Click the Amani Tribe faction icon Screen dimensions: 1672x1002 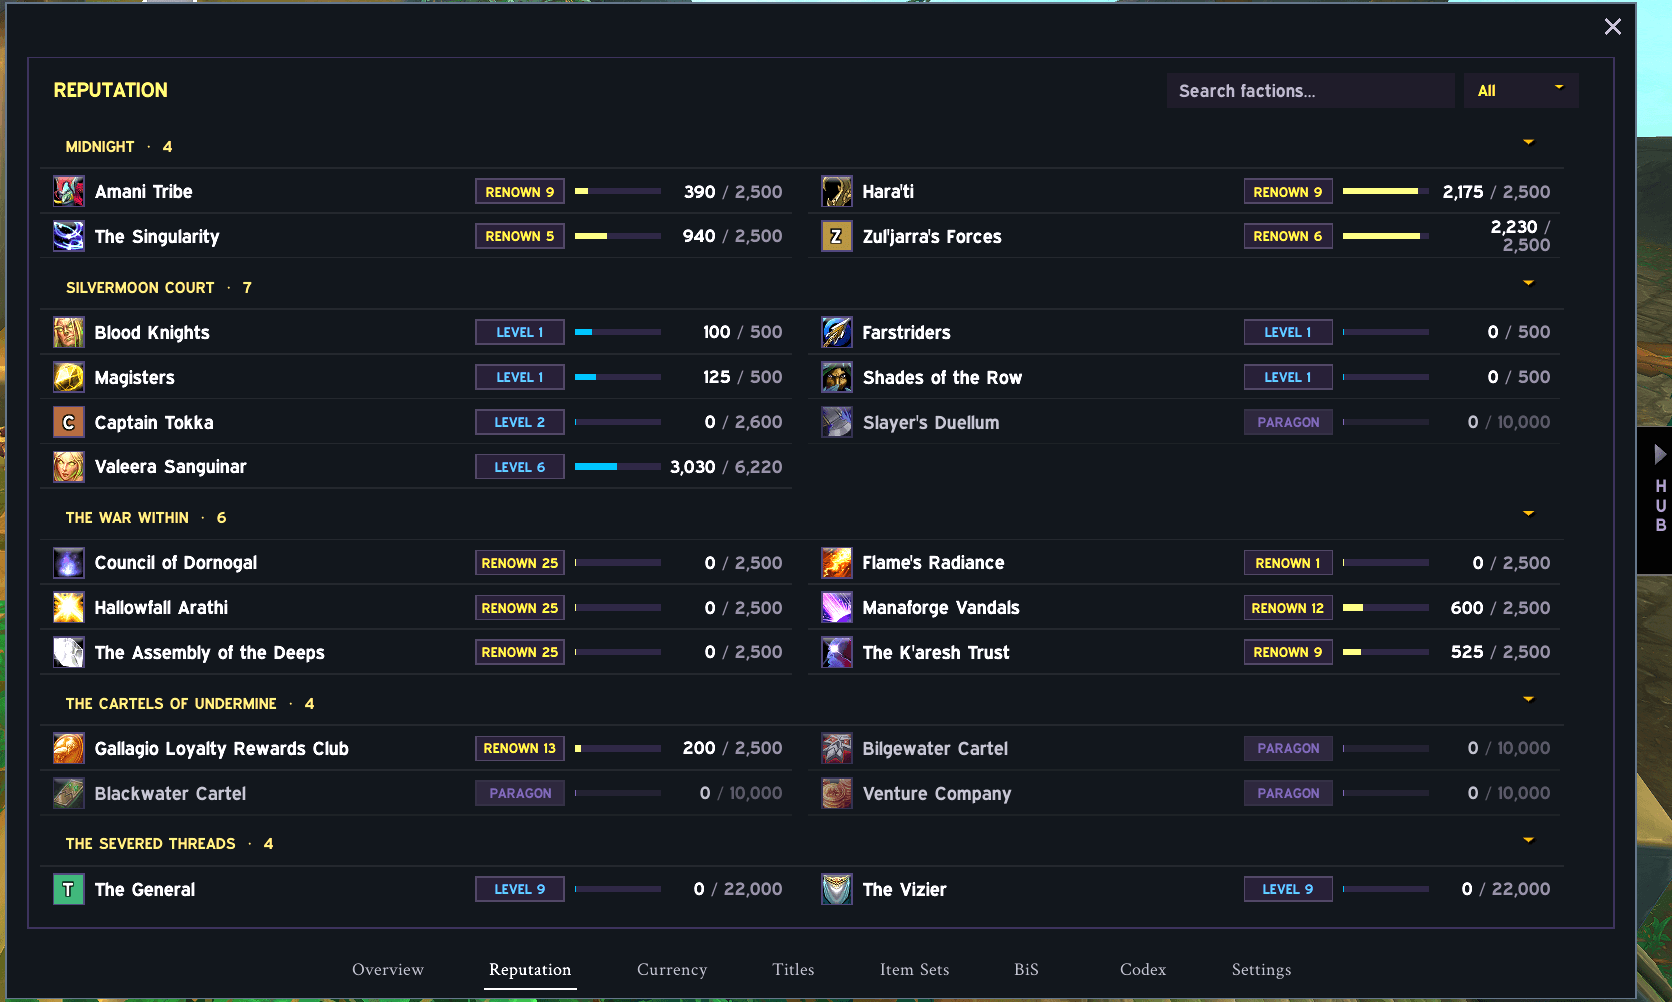[69, 191]
